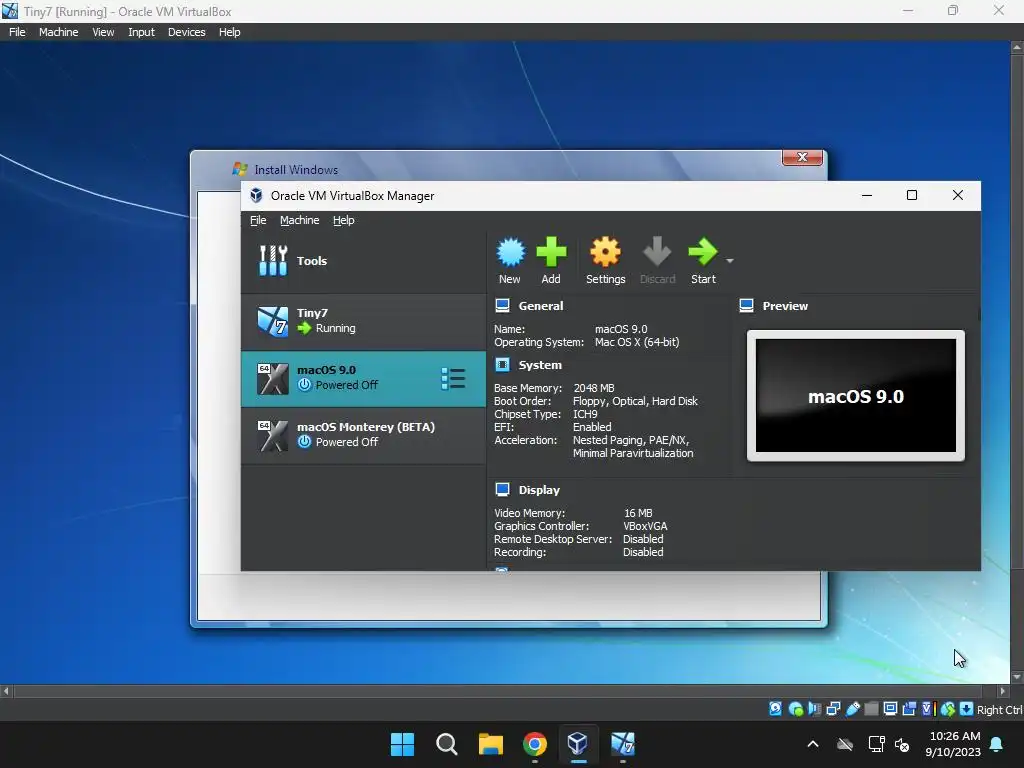Click the network tray icon
1024x768 pixels.
point(876,744)
